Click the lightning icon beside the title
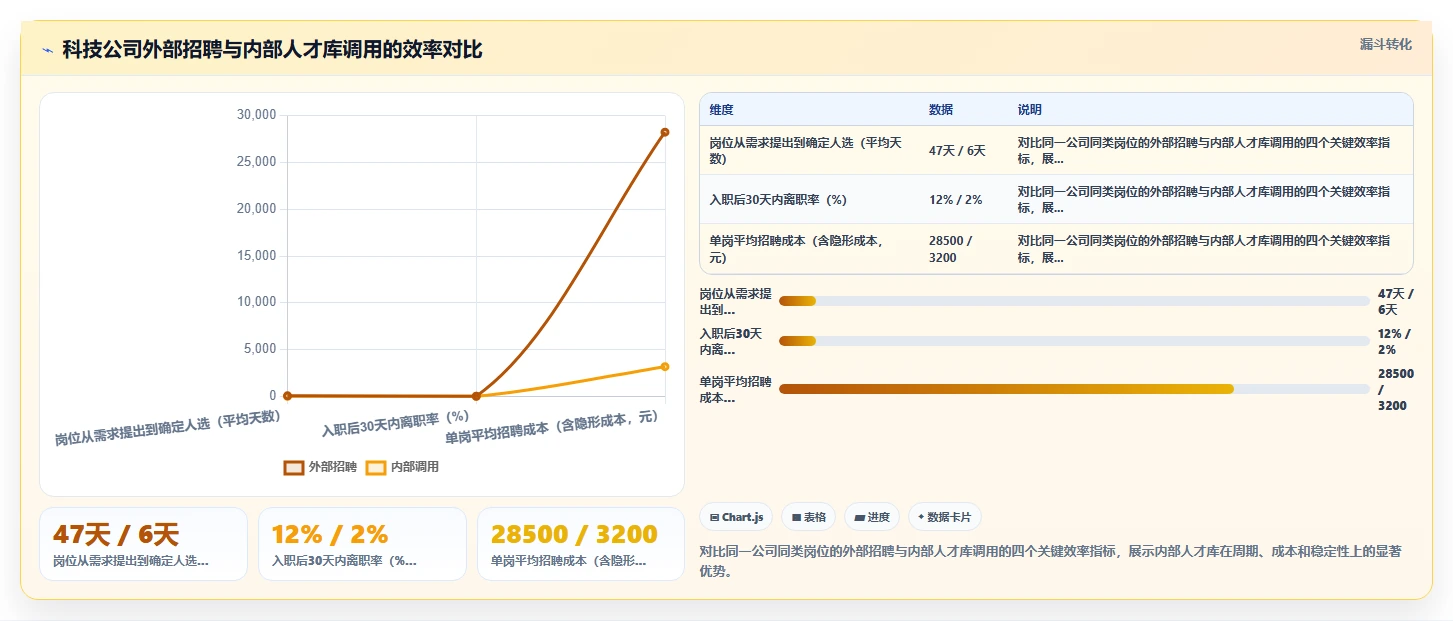The width and height of the screenshot is (1453, 621). (47, 50)
